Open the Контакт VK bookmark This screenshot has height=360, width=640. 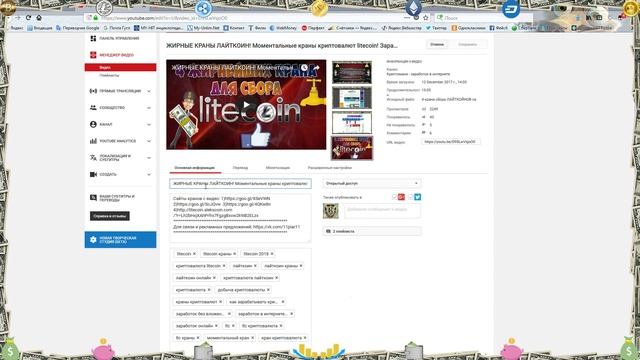click(x=233, y=28)
